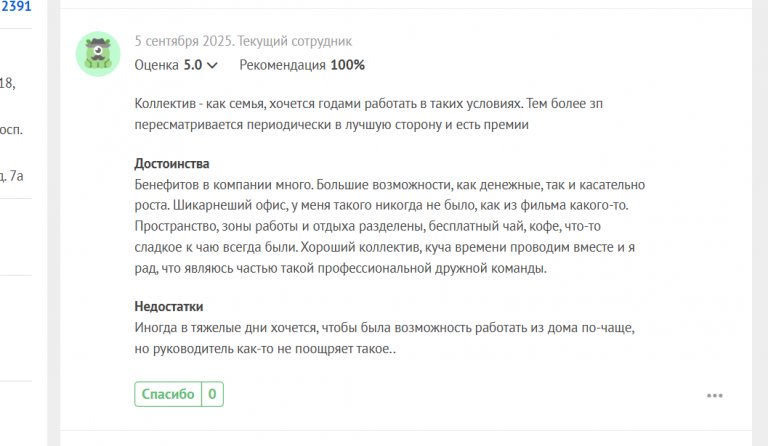Click the paragraph starting "Бенефитов в компании много"
Screen dimensions: 768x446
tap(390, 226)
